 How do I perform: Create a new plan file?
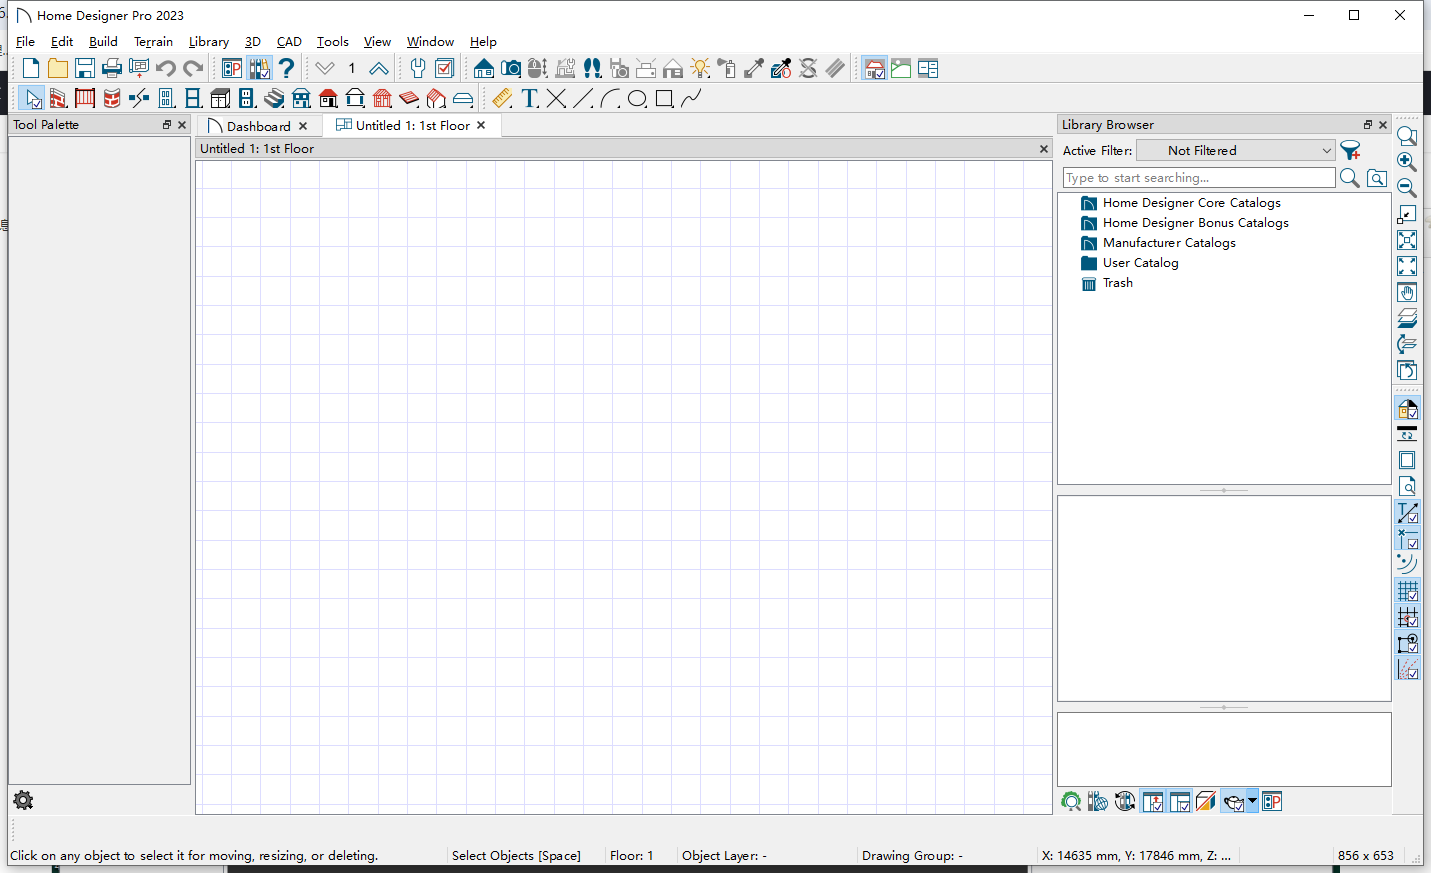pyautogui.click(x=31, y=68)
